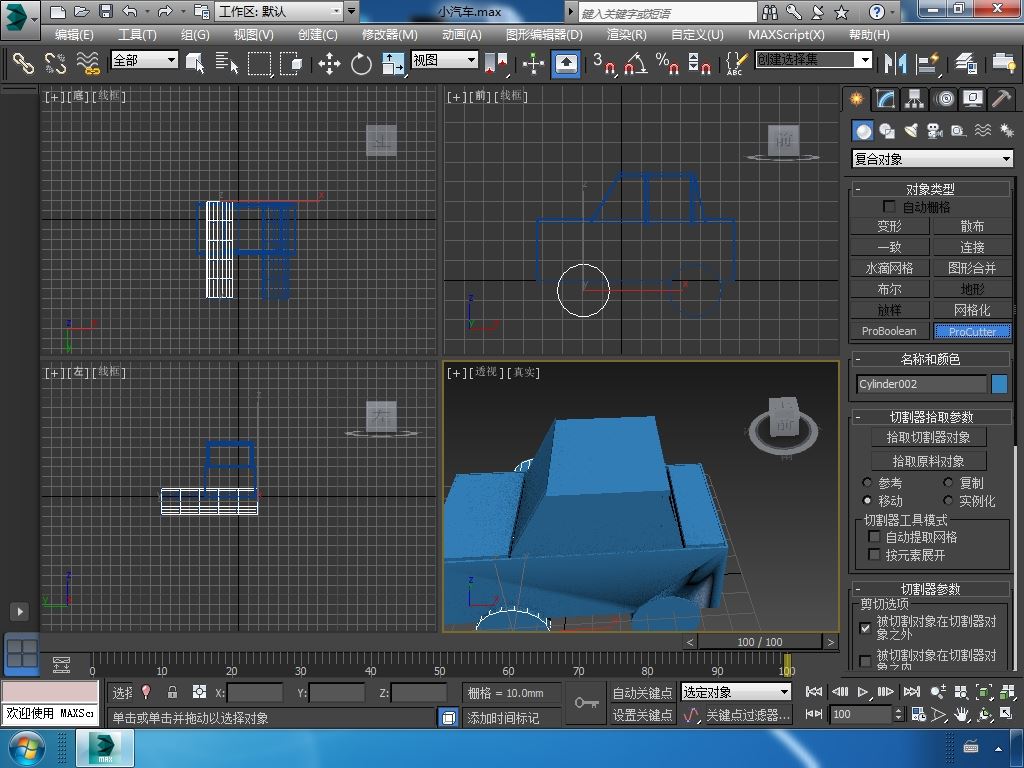Collapse the 切割器拾取参数 rollout

point(930,417)
